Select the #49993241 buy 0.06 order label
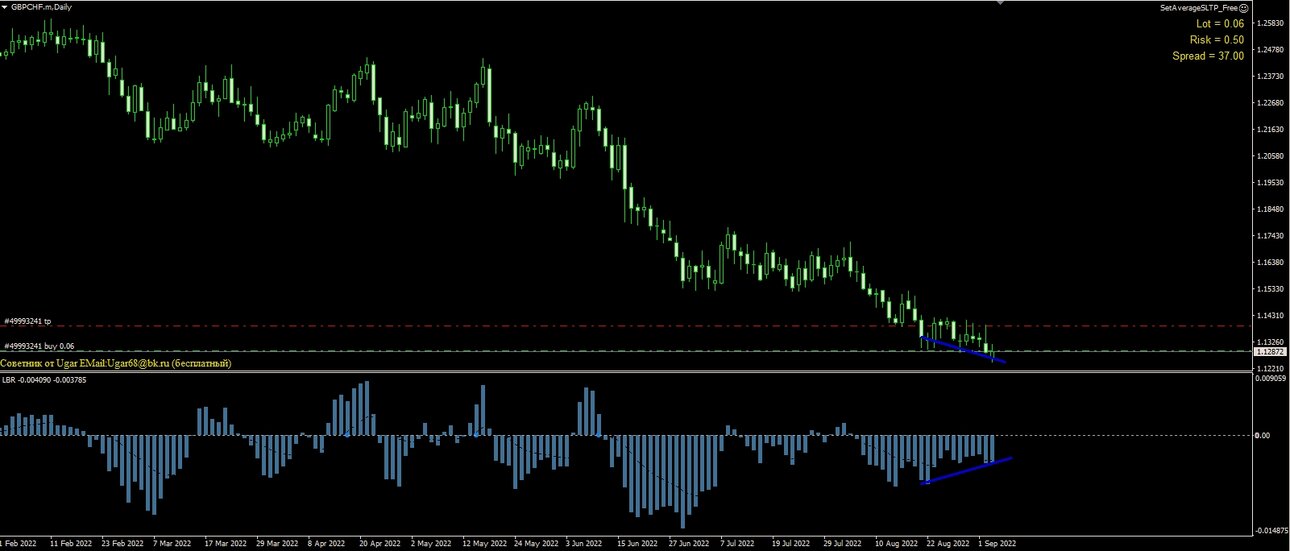The width and height of the screenshot is (1290, 551). pos(37,346)
